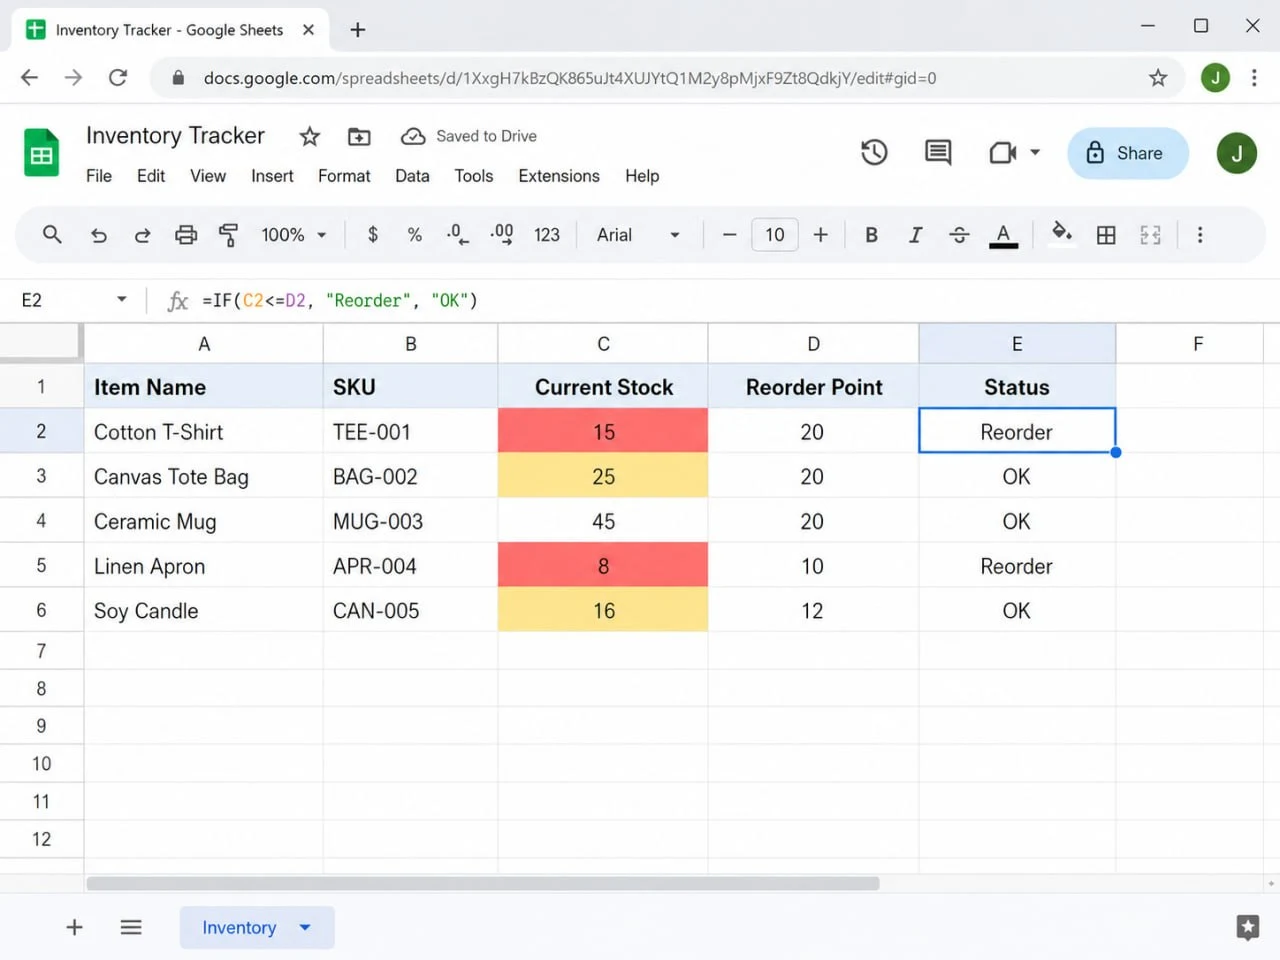Decrease decimal places
Screen dimensions: 1280x960
pos(457,234)
